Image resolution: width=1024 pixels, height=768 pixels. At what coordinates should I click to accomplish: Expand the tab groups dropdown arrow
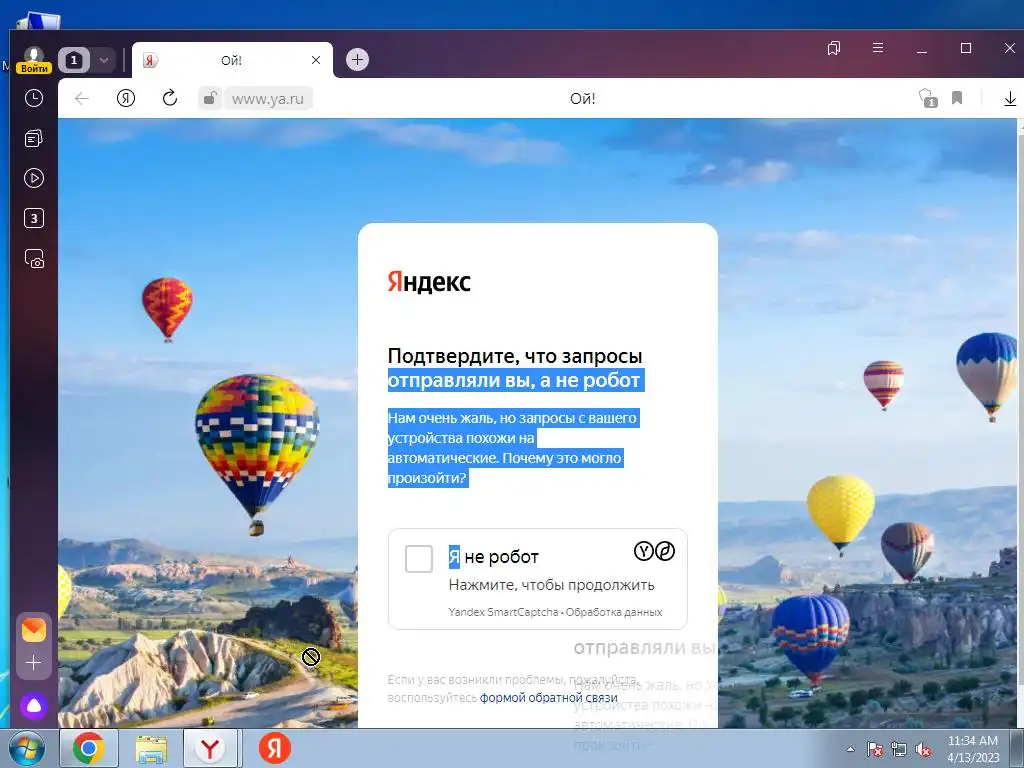tap(103, 60)
